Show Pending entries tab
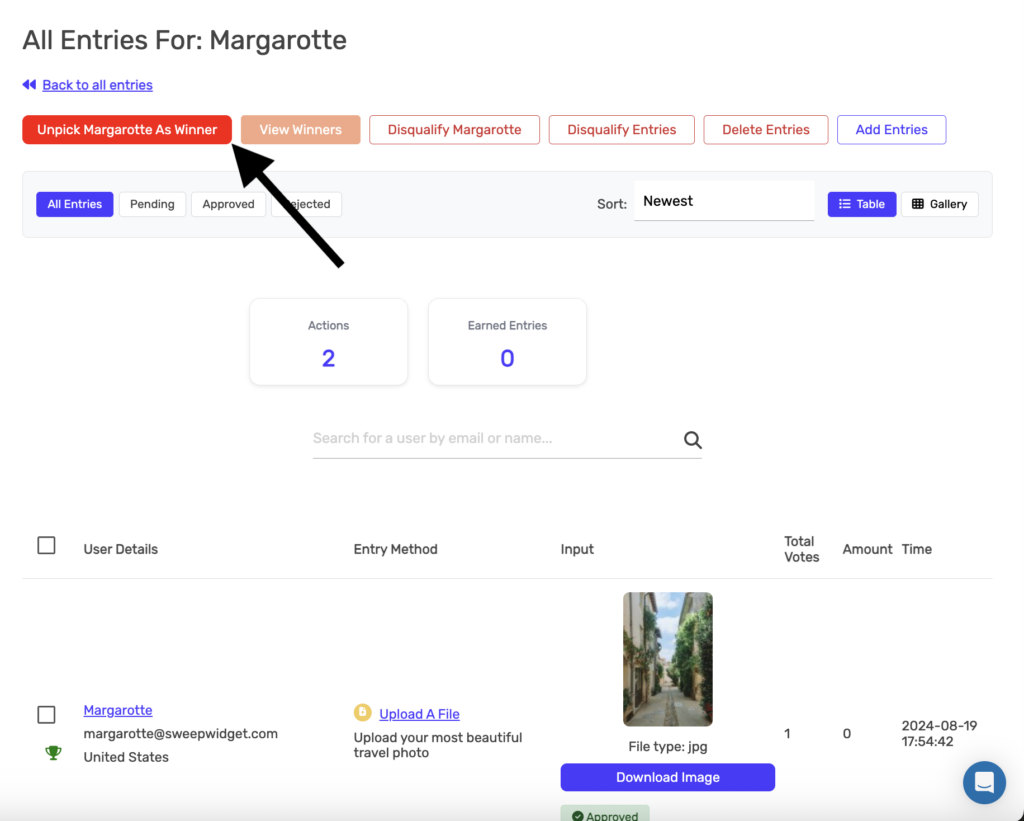This screenshot has height=821, width=1024. pyautogui.click(x=152, y=204)
